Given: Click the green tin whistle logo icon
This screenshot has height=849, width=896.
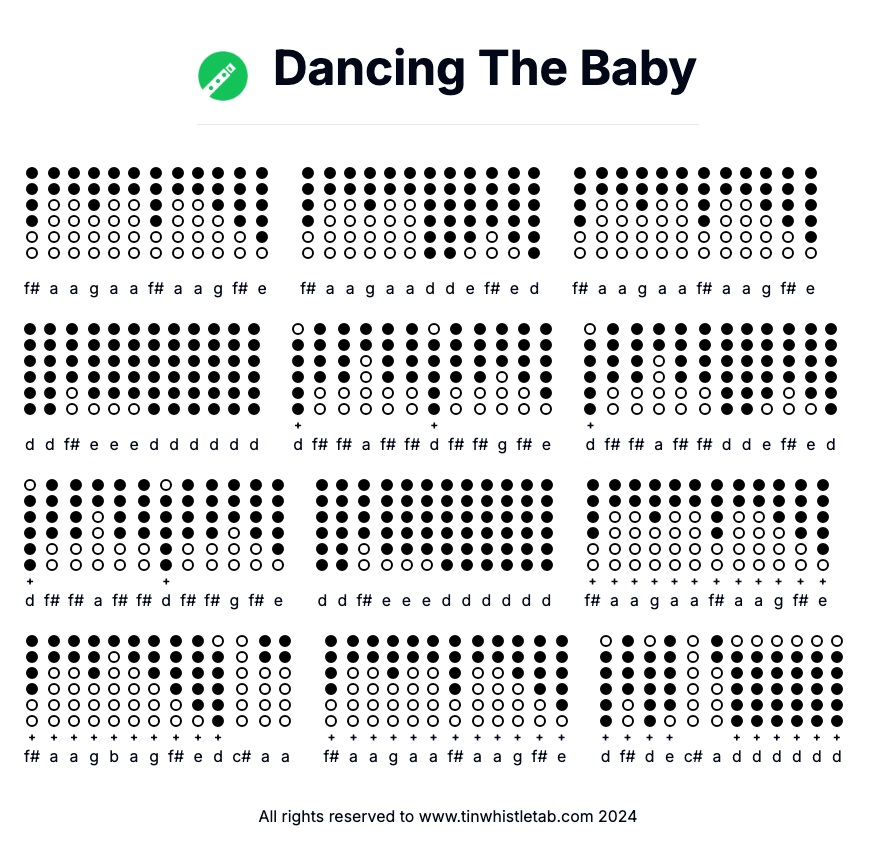Looking at the screenshot, I should (x=222, y=76).
